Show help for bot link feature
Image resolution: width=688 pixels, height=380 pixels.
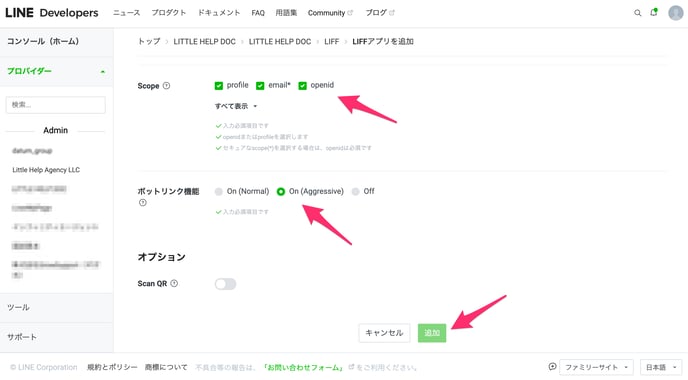(143, 203)
